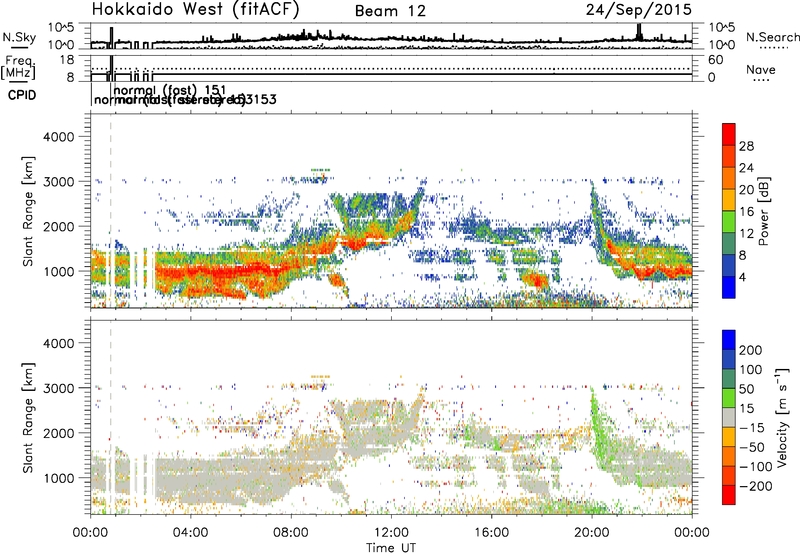Click the '200' velocity colorbar label
Screen dimensions: 800x554
751,350
